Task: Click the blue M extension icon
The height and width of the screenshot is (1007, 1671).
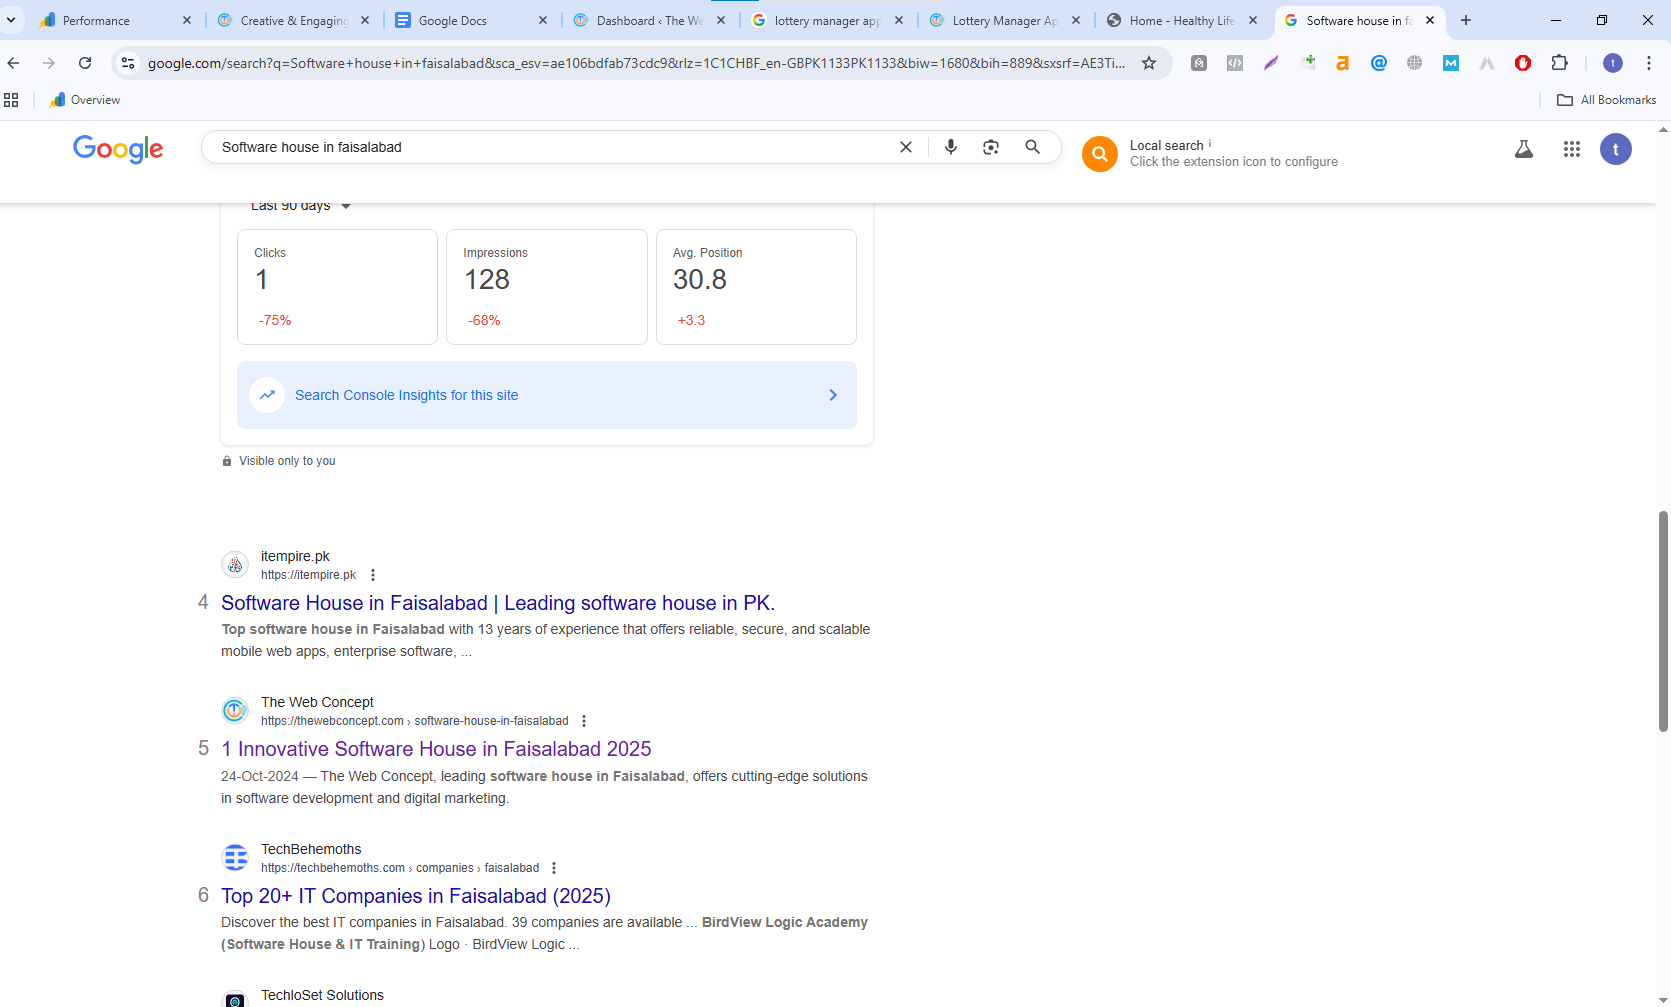Action: [x=1451, y=63]
